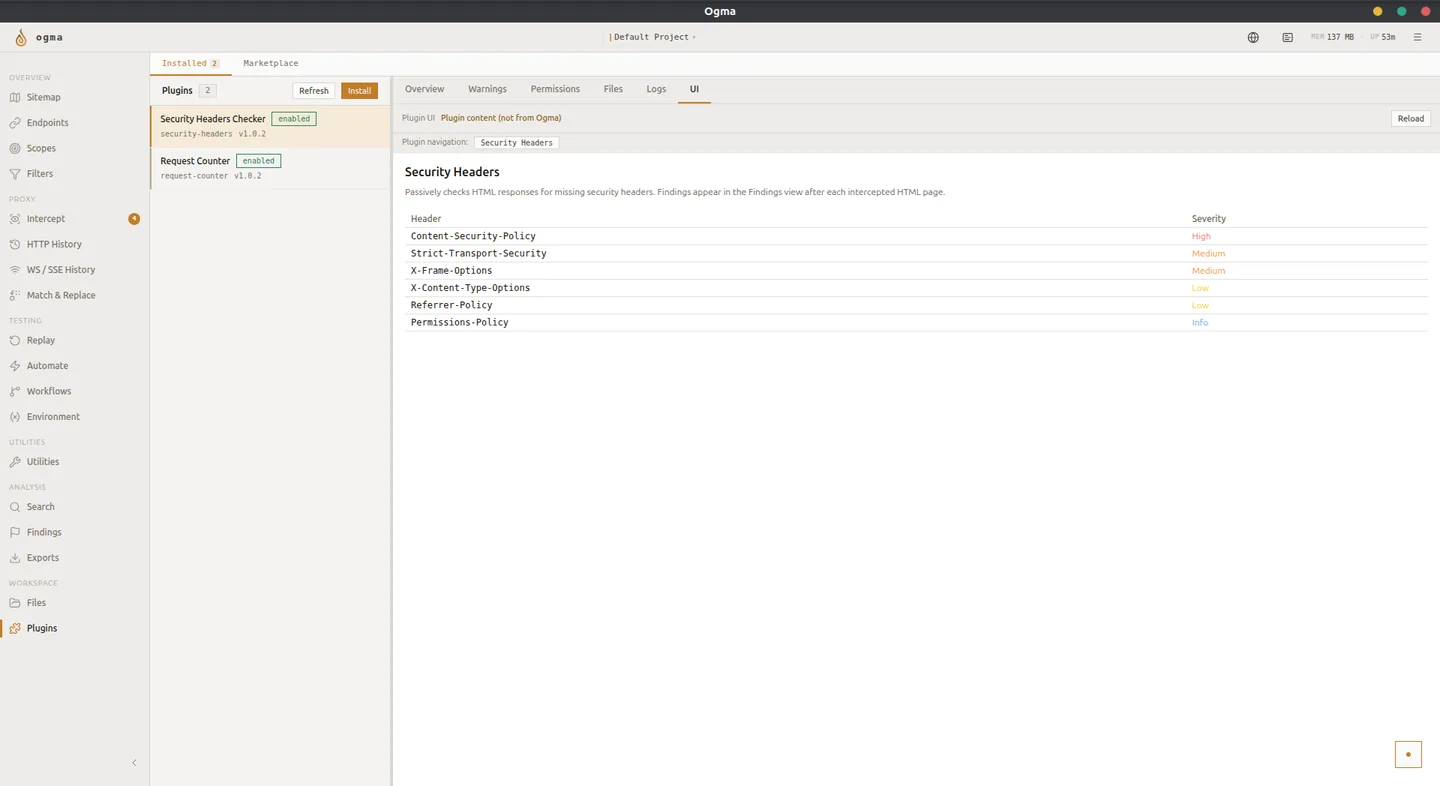Click the Install plugin button

359,91
